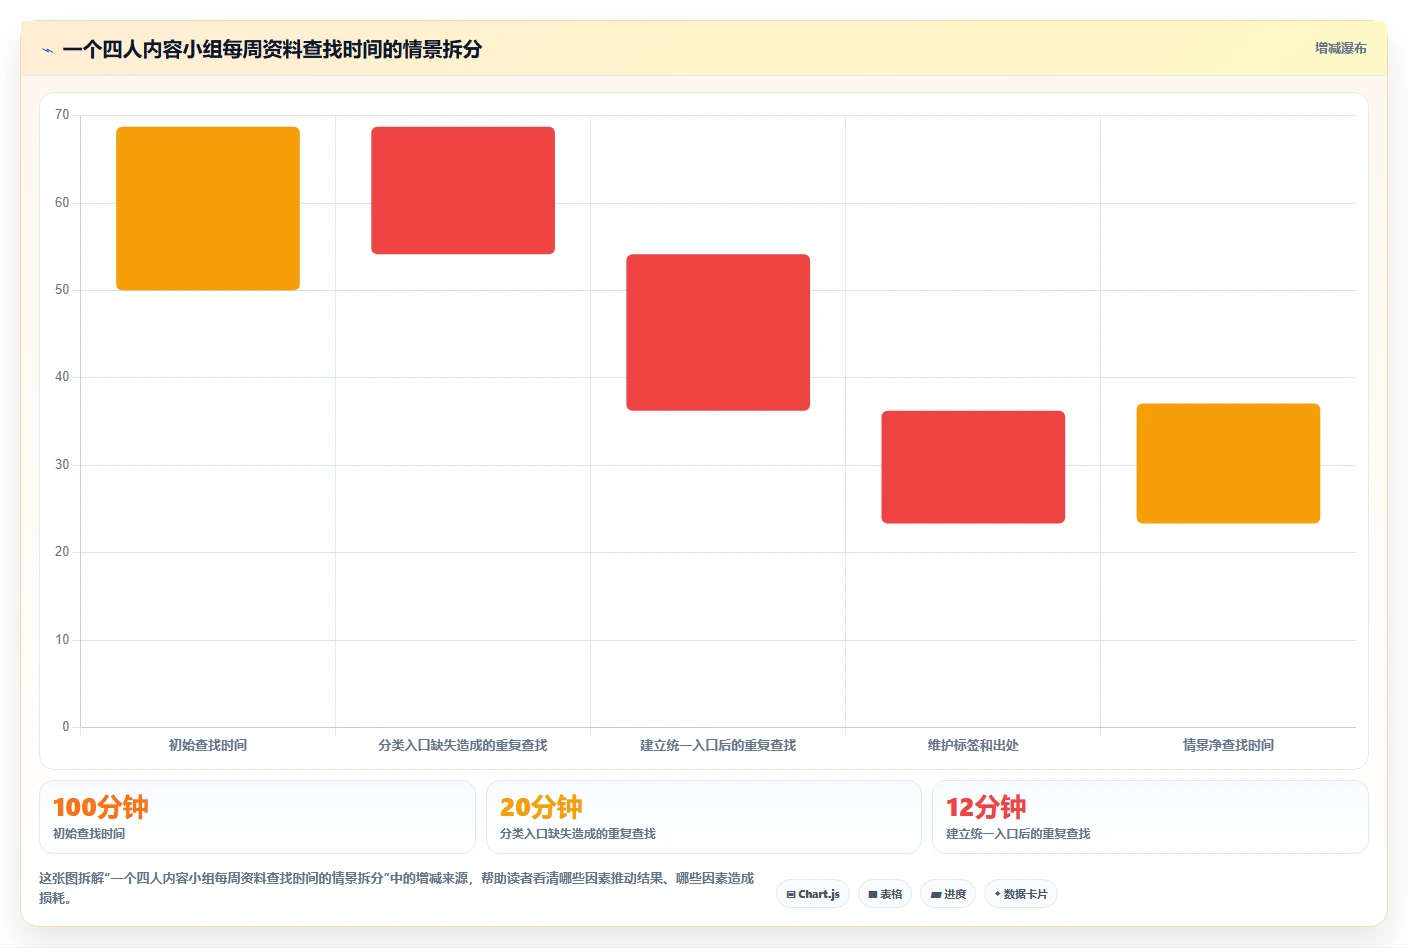Click y-axis tick value 50
Screen dimensions: 1408x948
(x=62, y=290)
